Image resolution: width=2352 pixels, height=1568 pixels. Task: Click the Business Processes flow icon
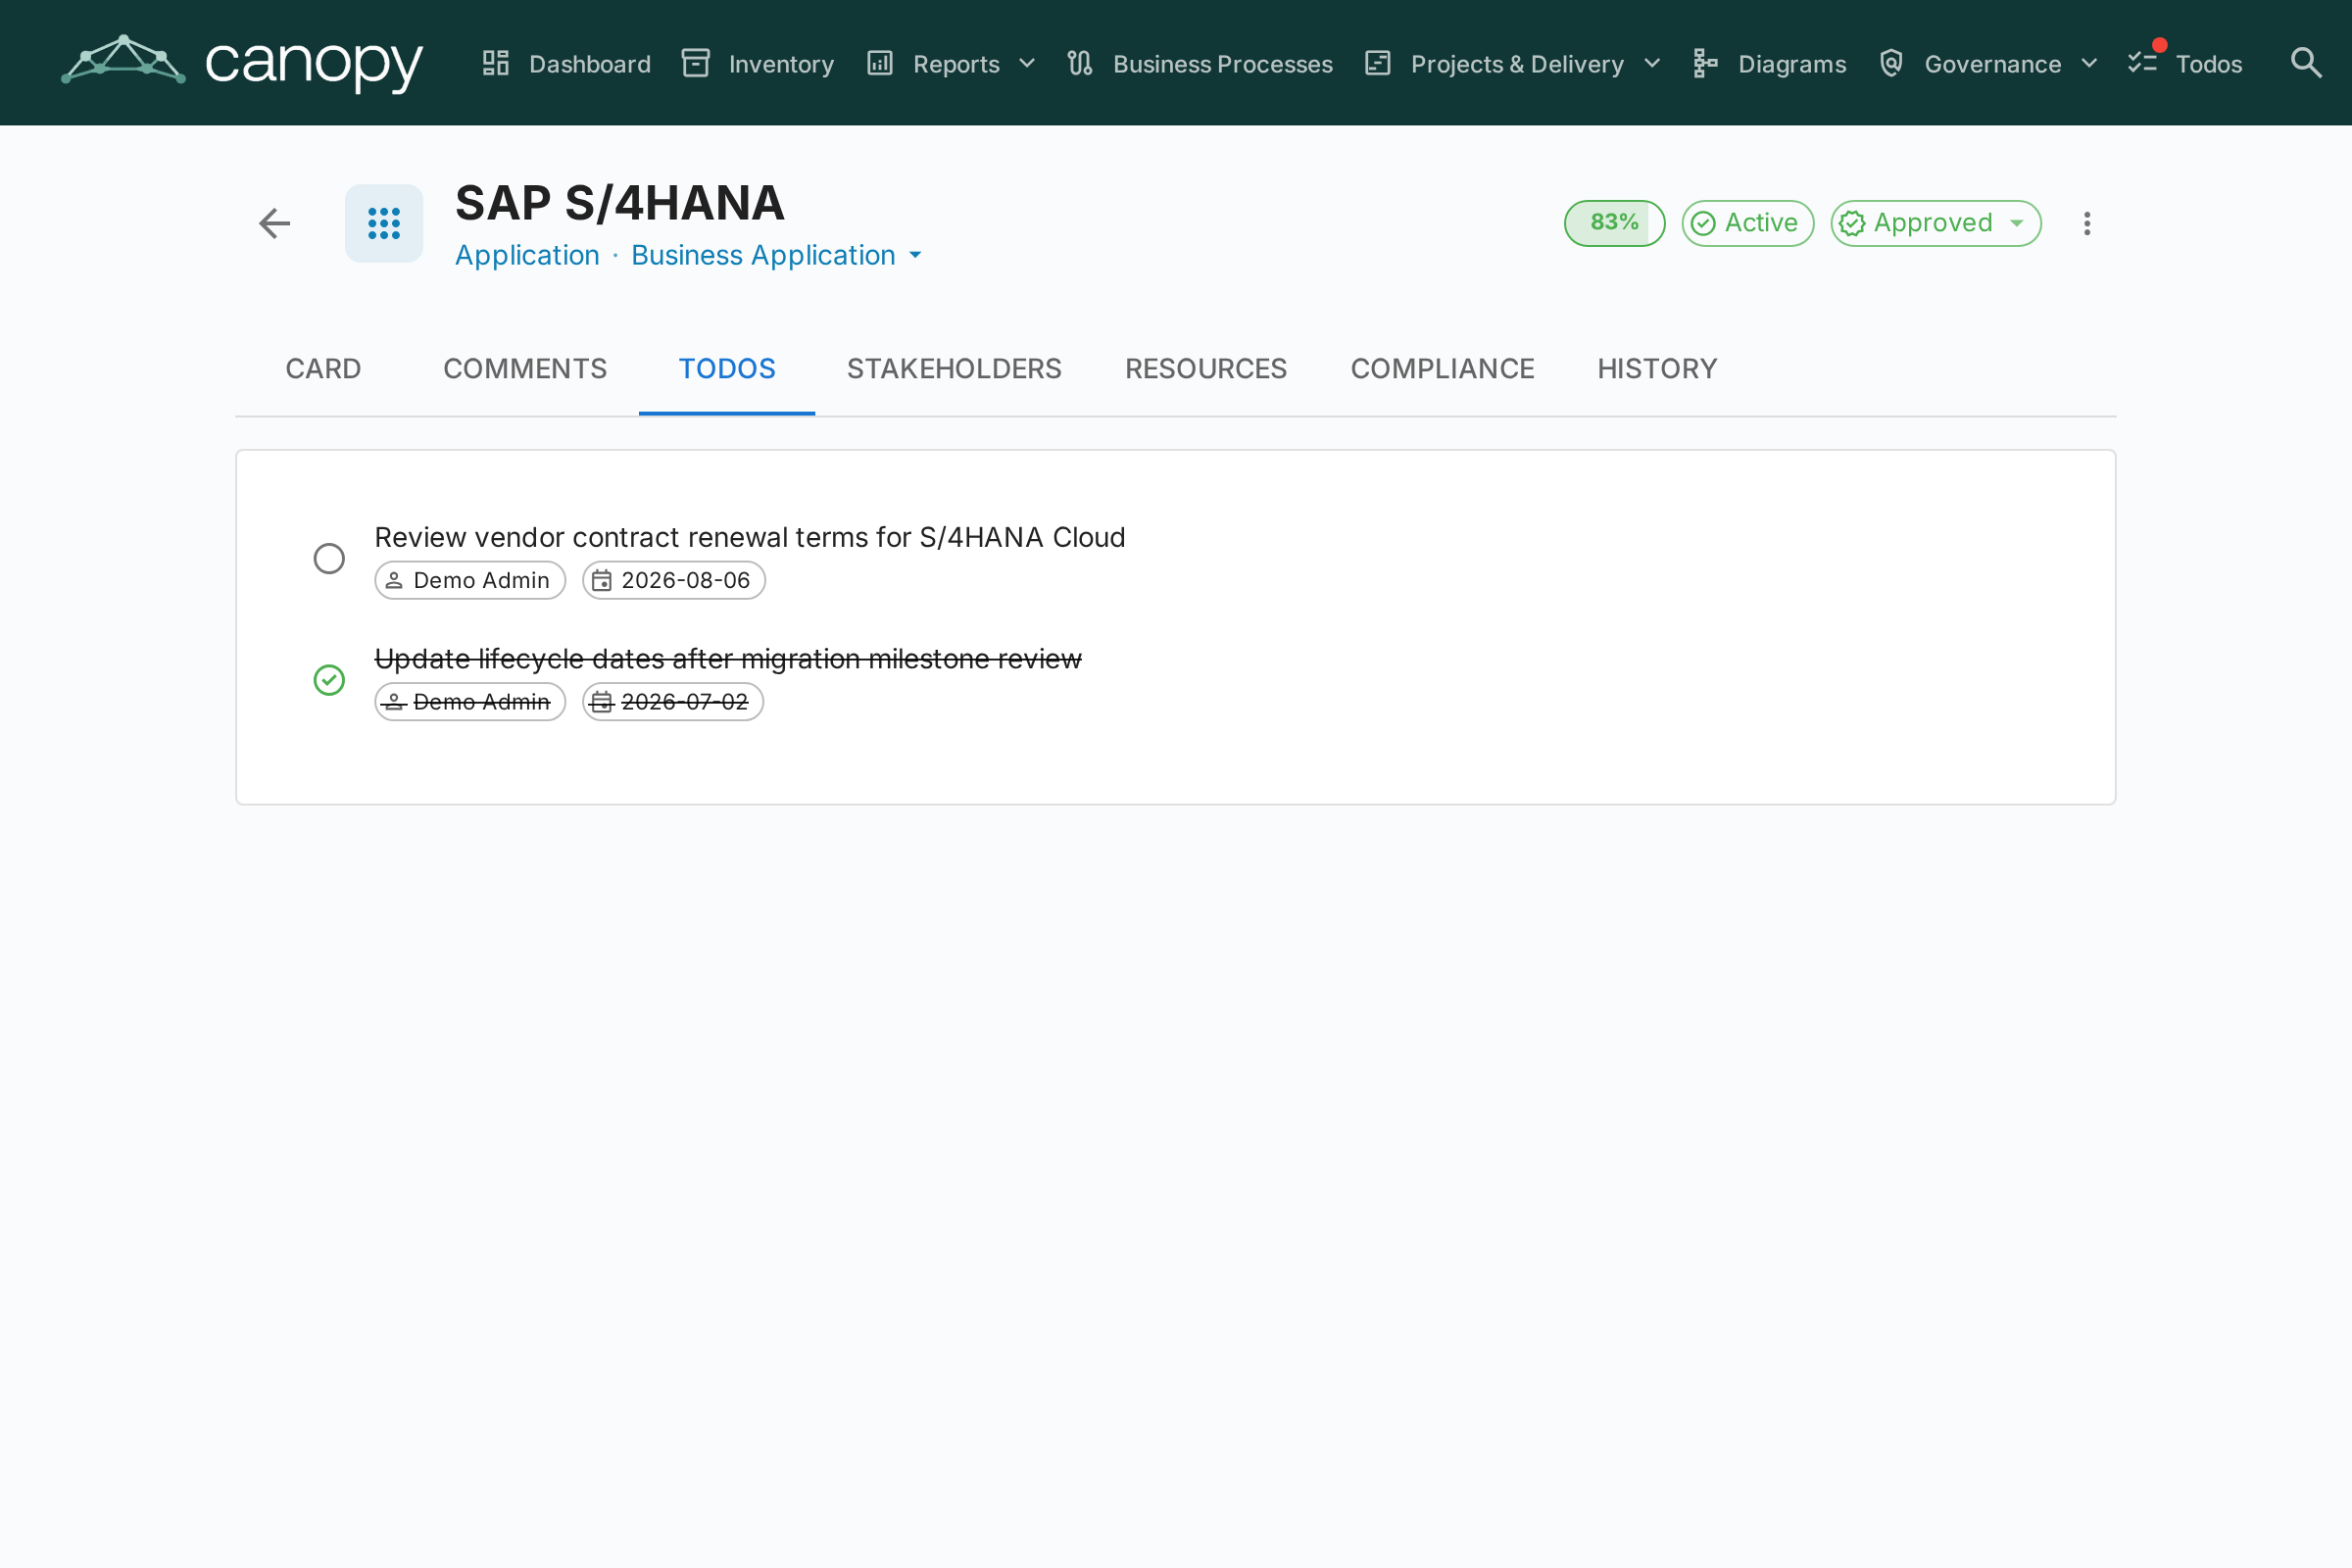click(1080, 63)
